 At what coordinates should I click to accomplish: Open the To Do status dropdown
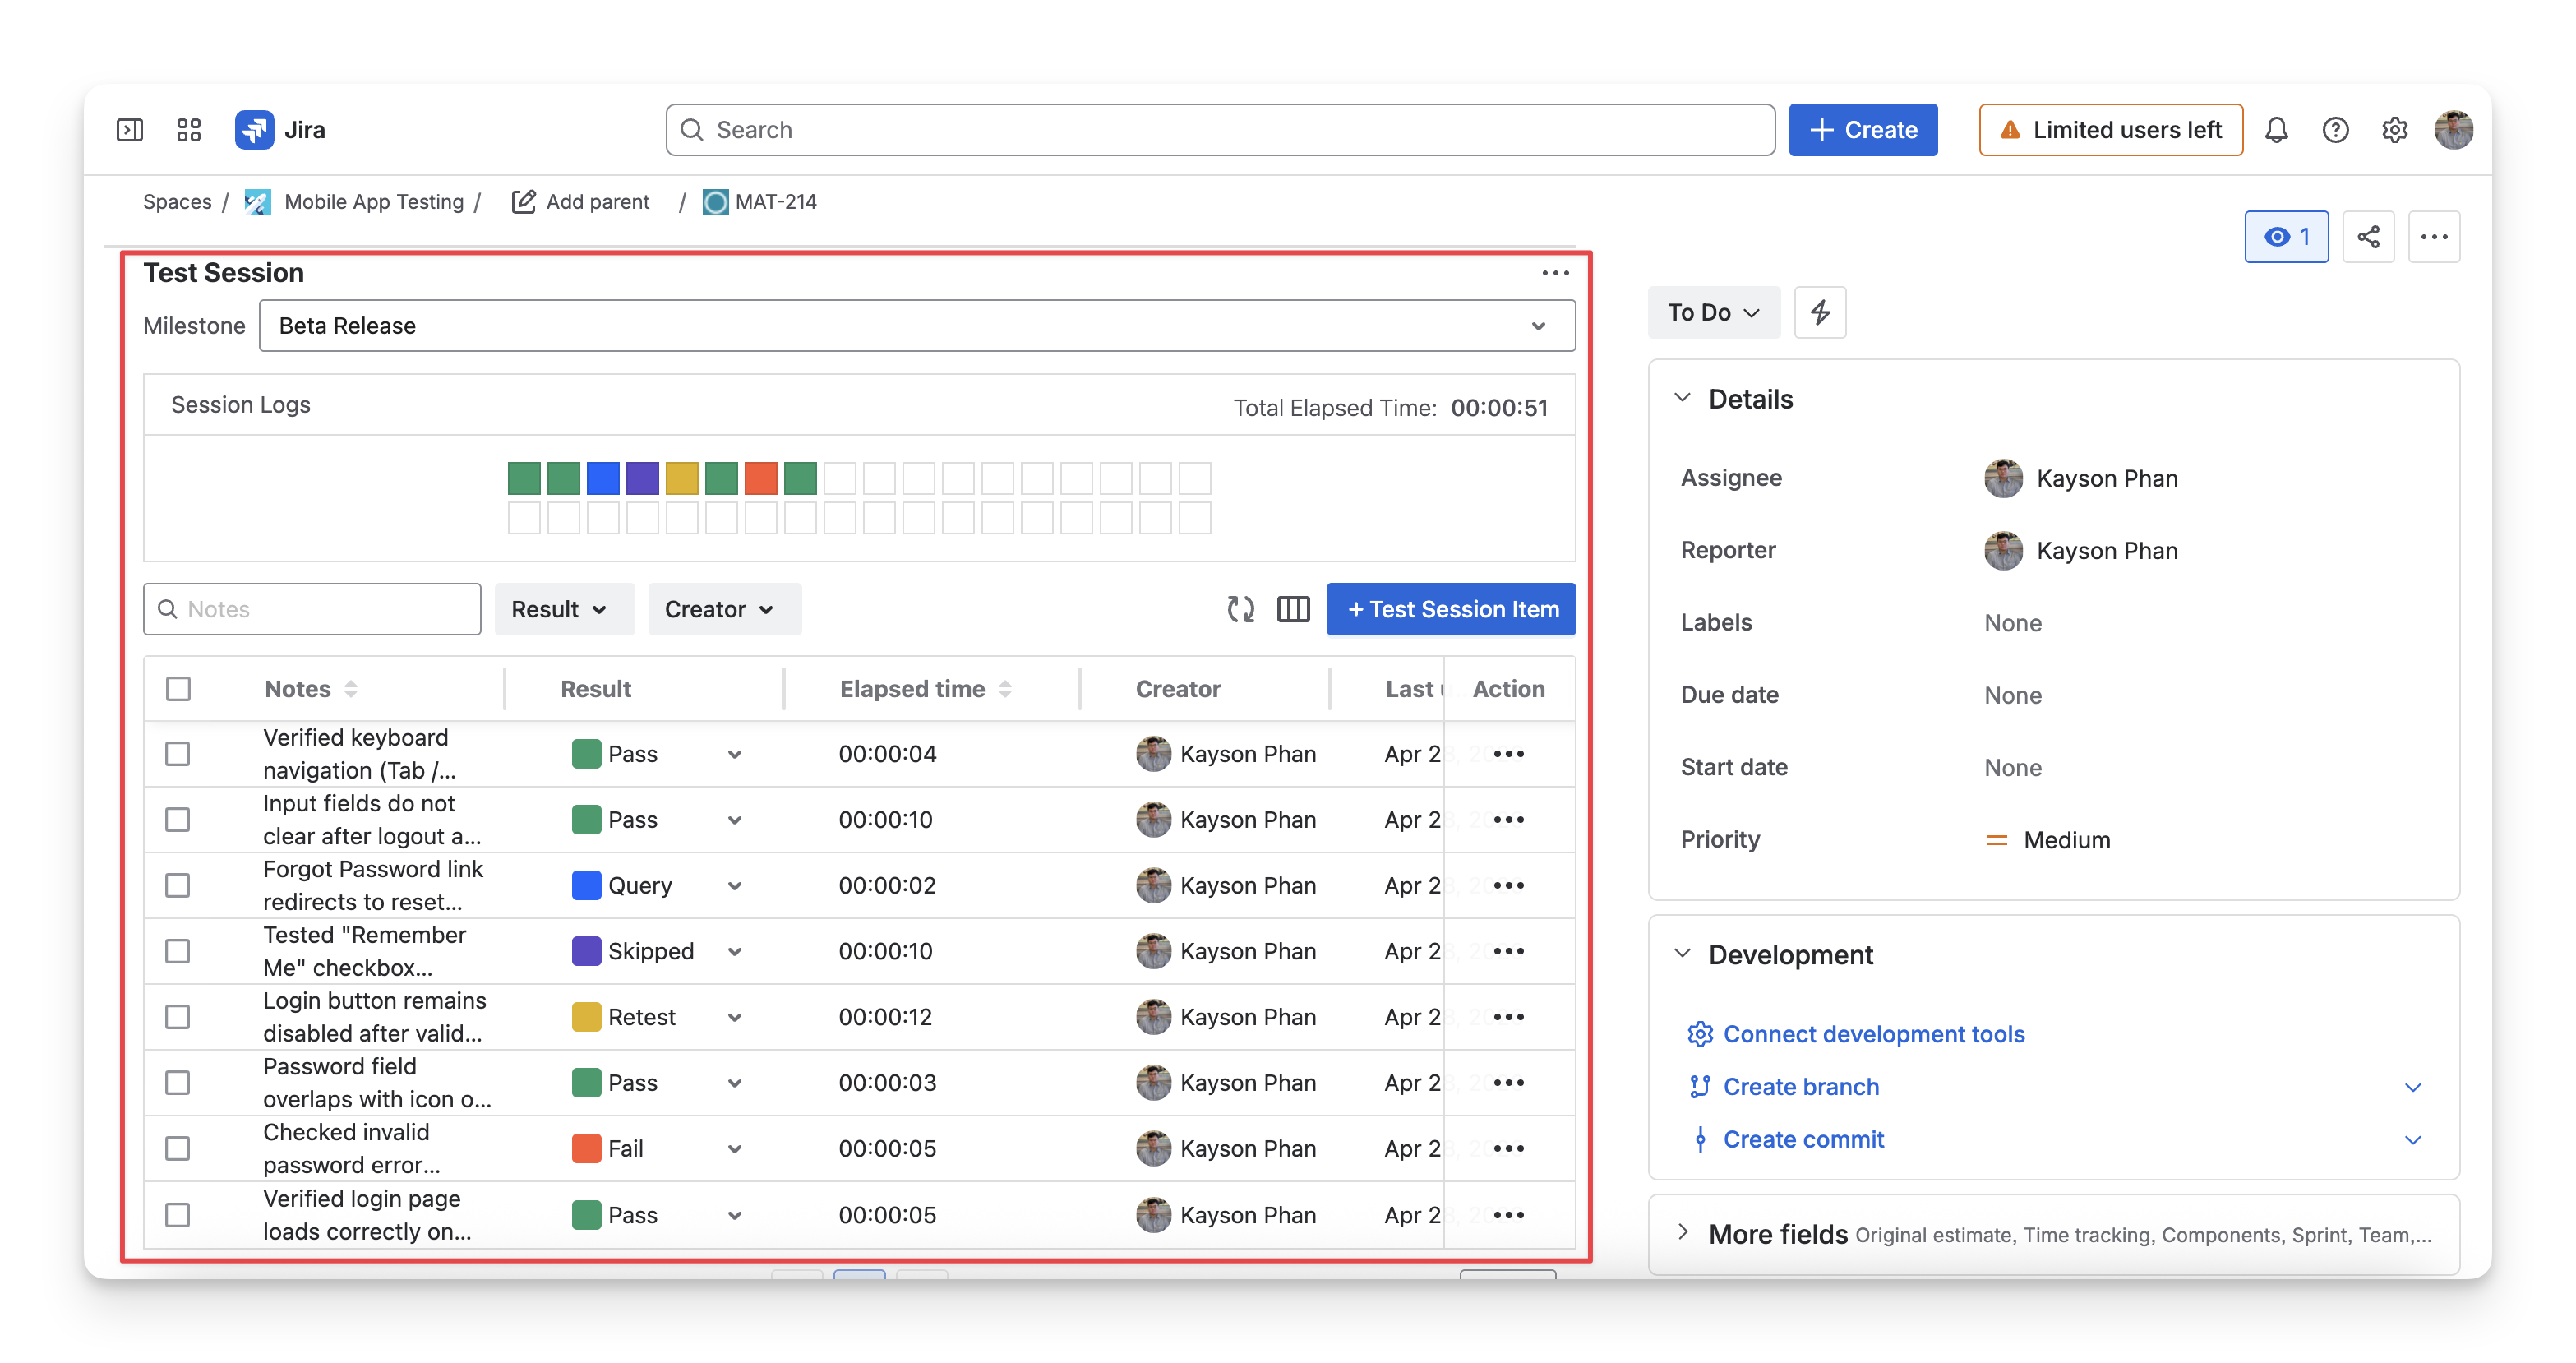[1714, 312]
